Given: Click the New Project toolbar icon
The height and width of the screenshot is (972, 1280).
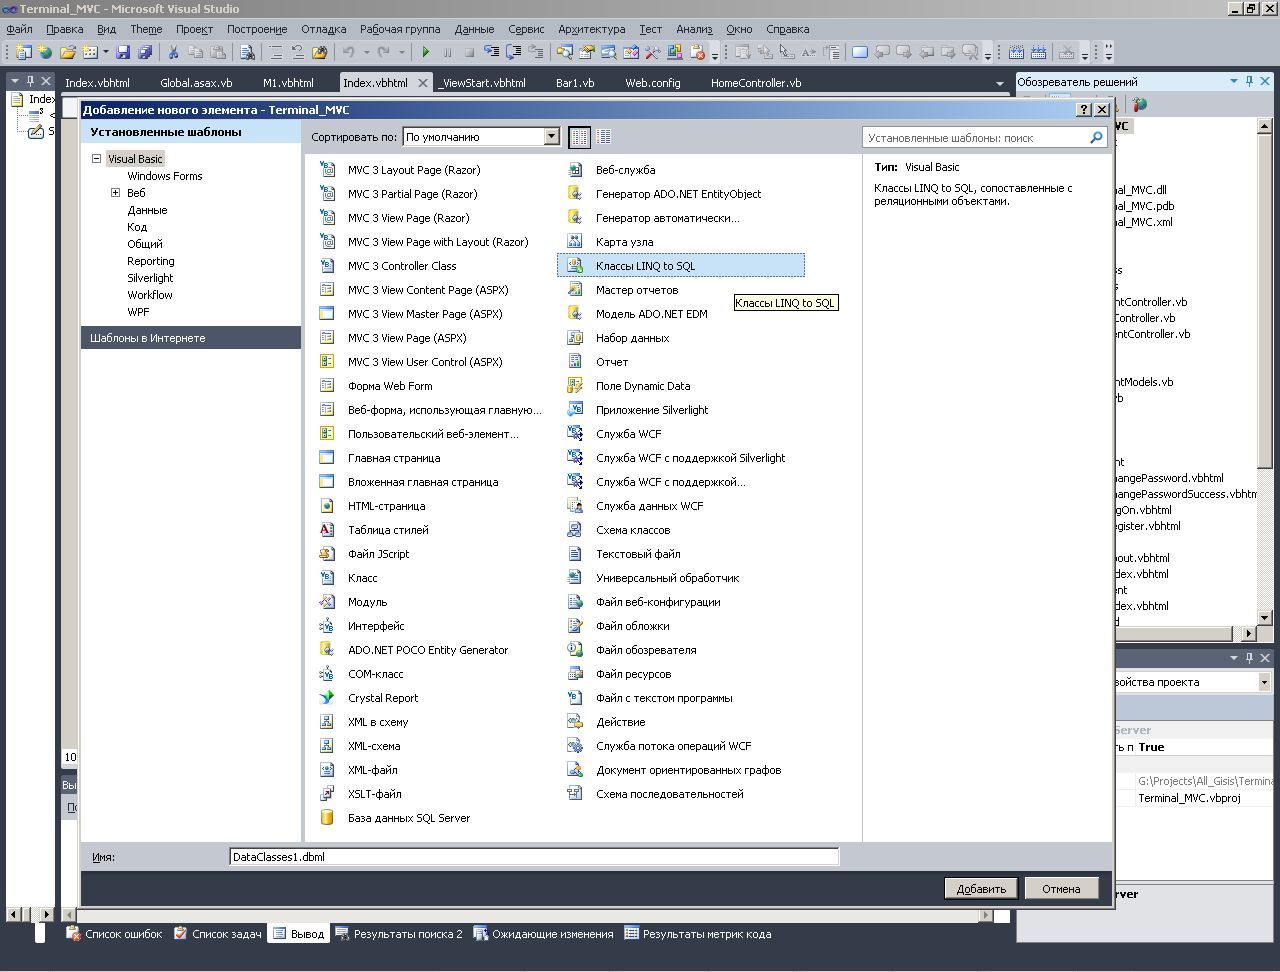Looking at the screenshot, I should point(24,52).
